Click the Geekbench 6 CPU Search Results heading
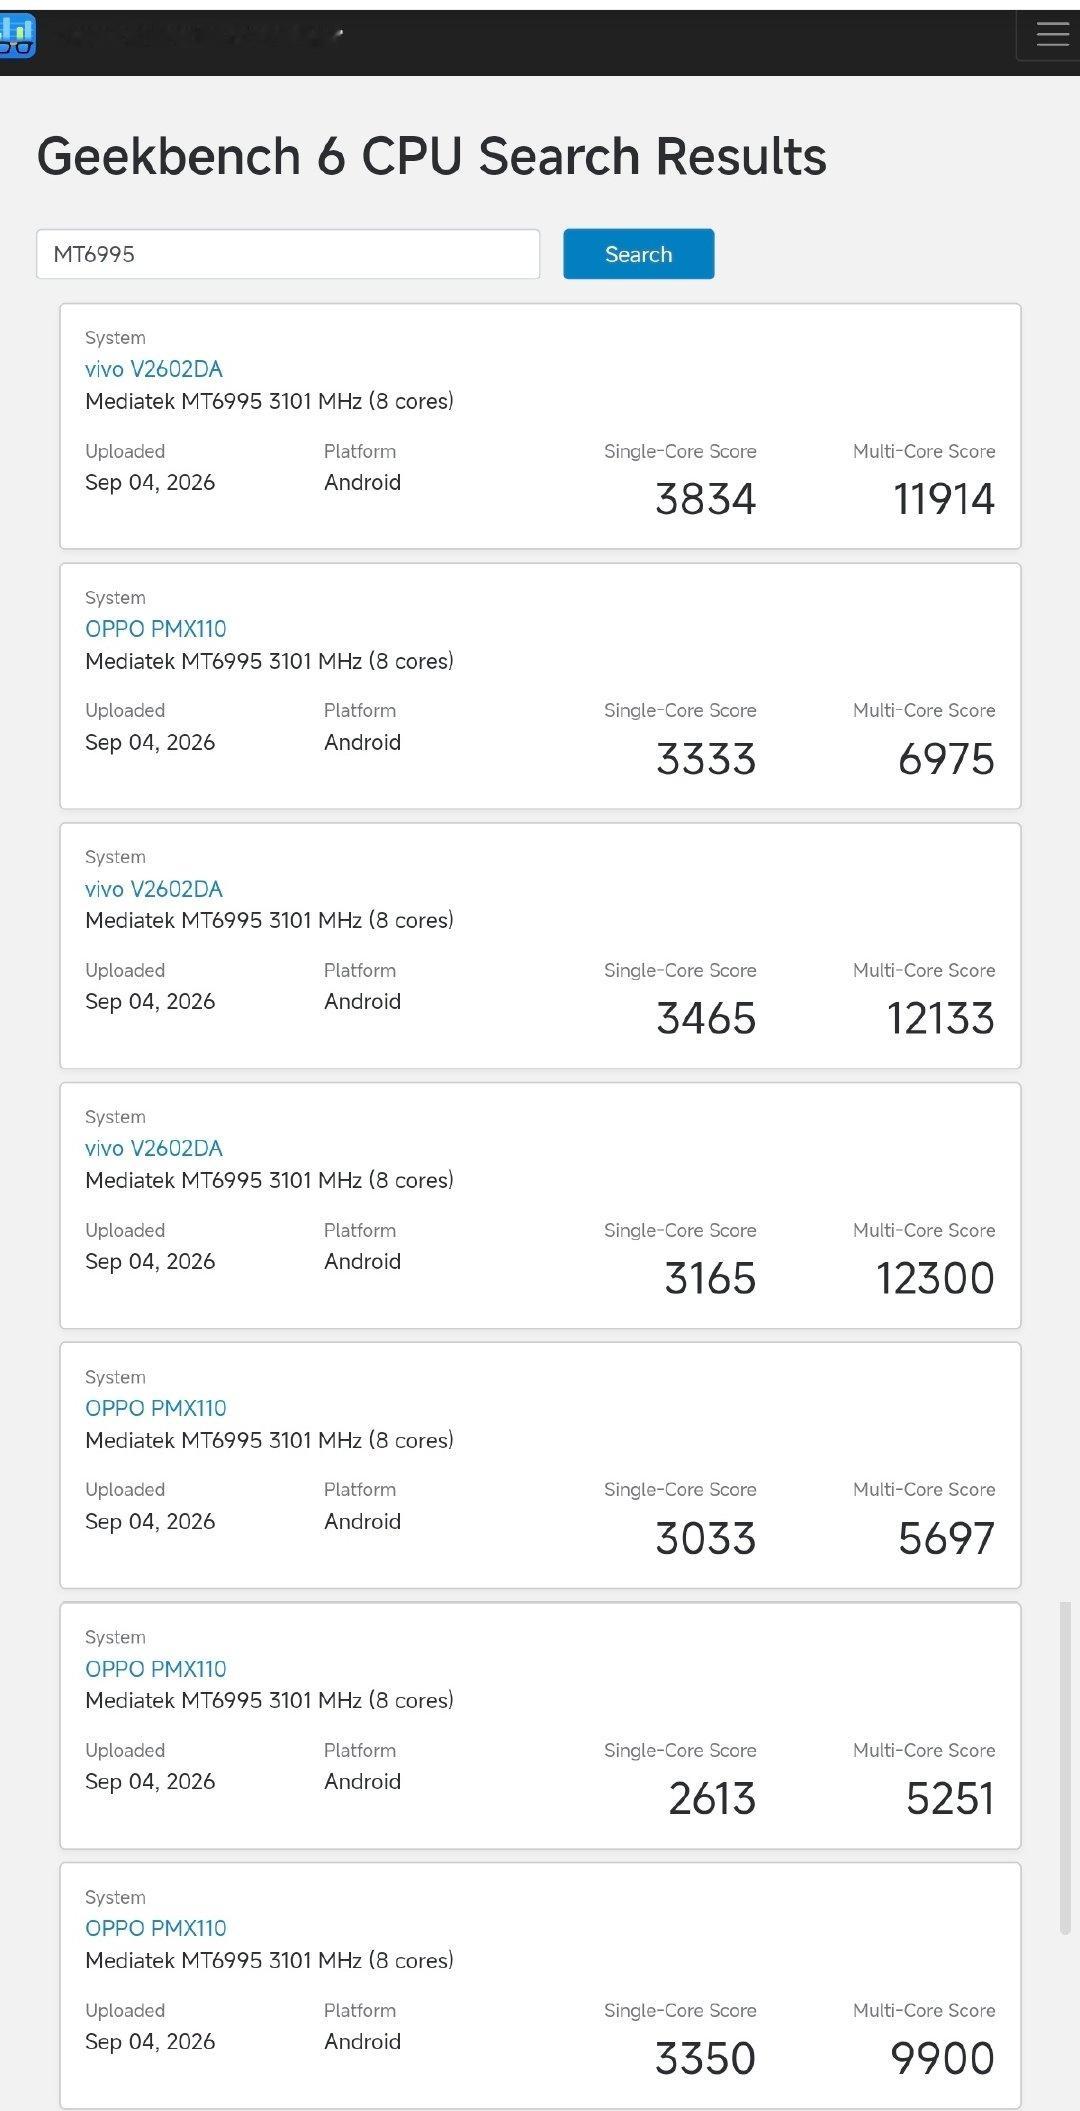Screen dimensions: 1080x2111 click(x=432, y=157)
